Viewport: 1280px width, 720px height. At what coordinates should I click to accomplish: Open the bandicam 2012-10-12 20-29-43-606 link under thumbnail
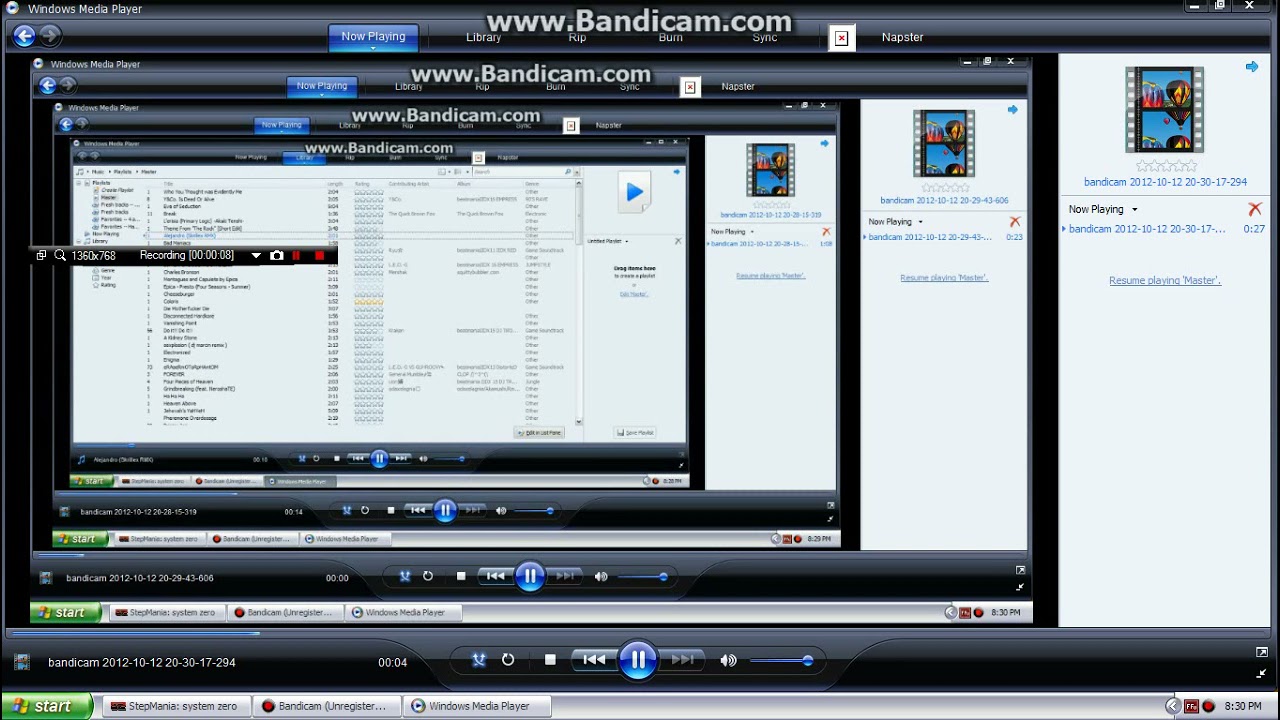click(x=944, y=200)
